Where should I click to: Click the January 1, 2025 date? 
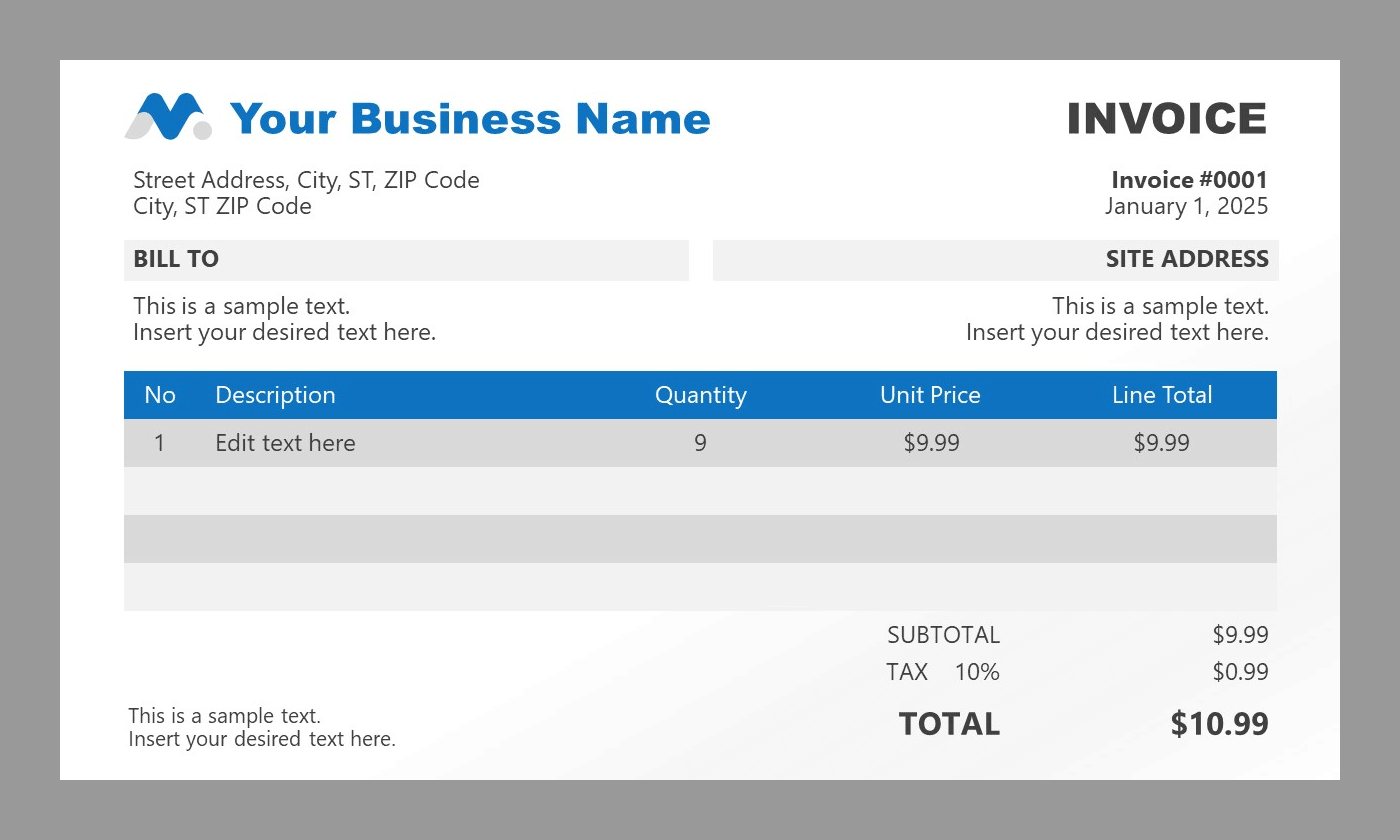[1186, 206]
